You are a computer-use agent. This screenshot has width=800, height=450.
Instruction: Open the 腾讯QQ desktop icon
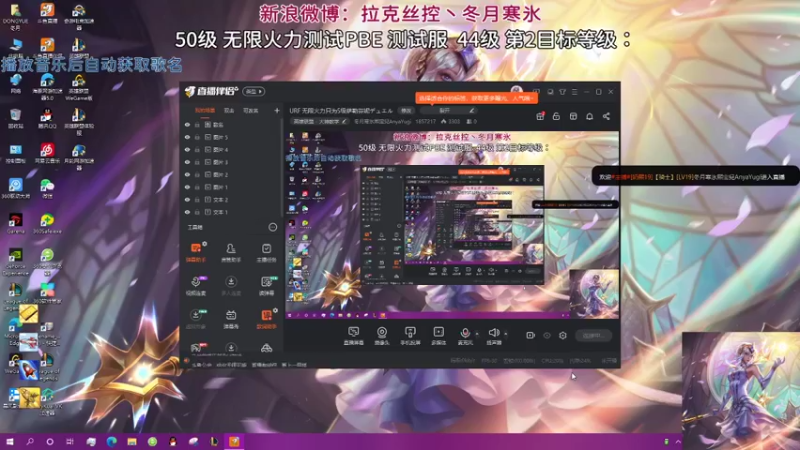coord(47,119)
